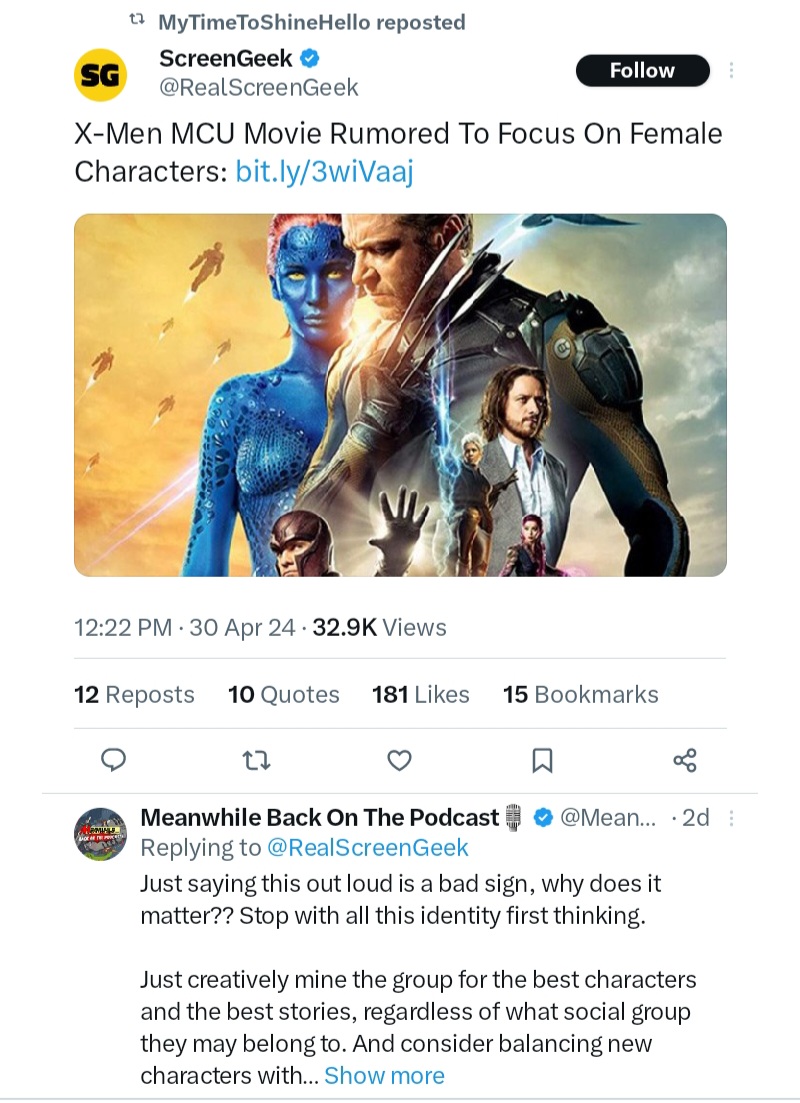Like the tweet with the heart icon
Image resolution: width=800 pixels, height=1103 pixels.
[399, 761]
